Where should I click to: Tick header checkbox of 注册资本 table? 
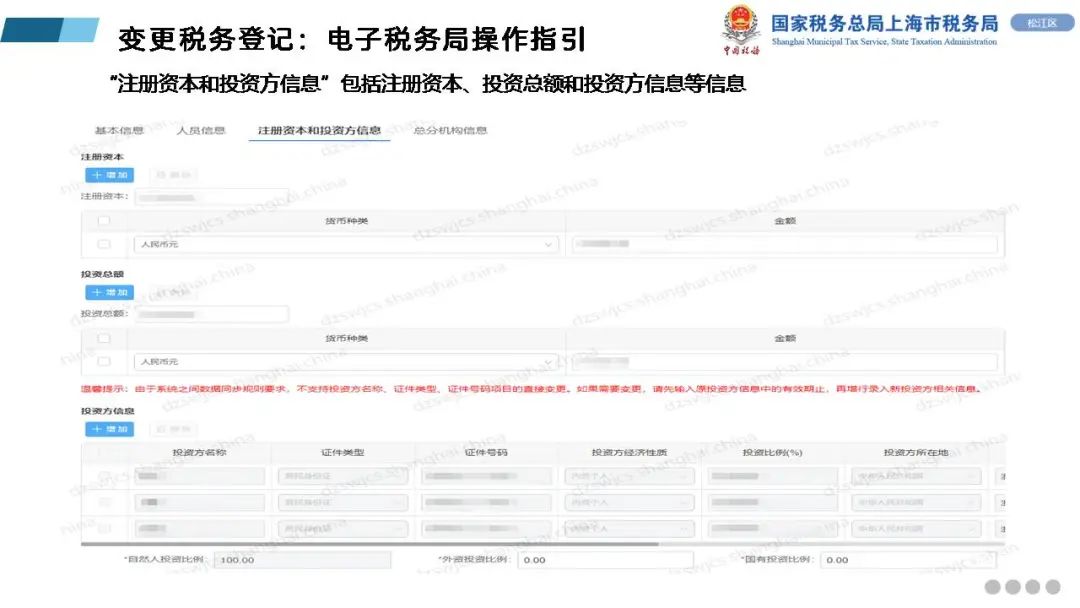(x=104, y=220)
